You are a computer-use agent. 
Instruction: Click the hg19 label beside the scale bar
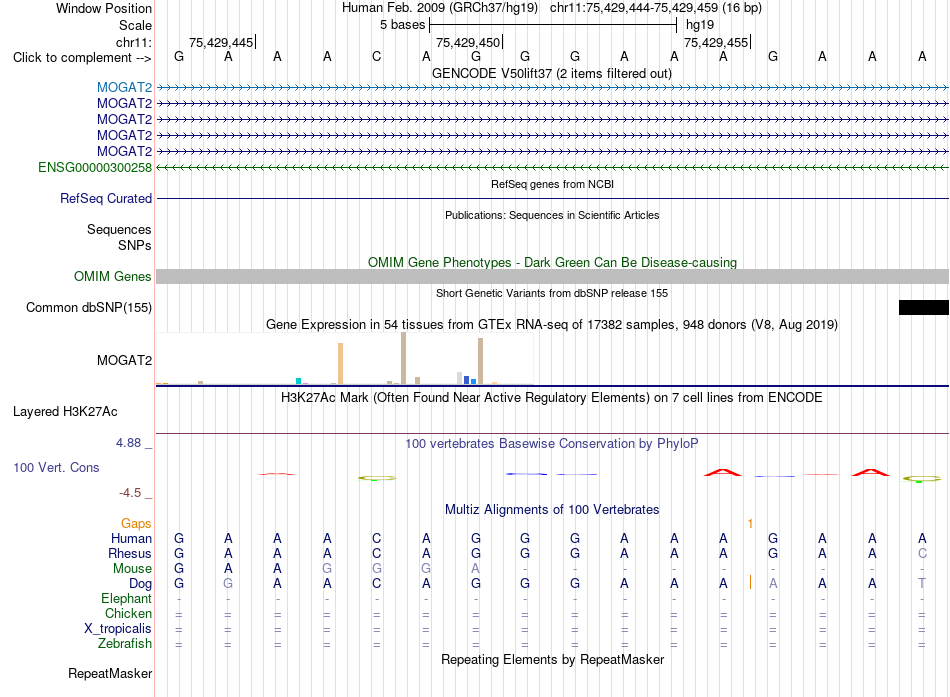point(700,25)
